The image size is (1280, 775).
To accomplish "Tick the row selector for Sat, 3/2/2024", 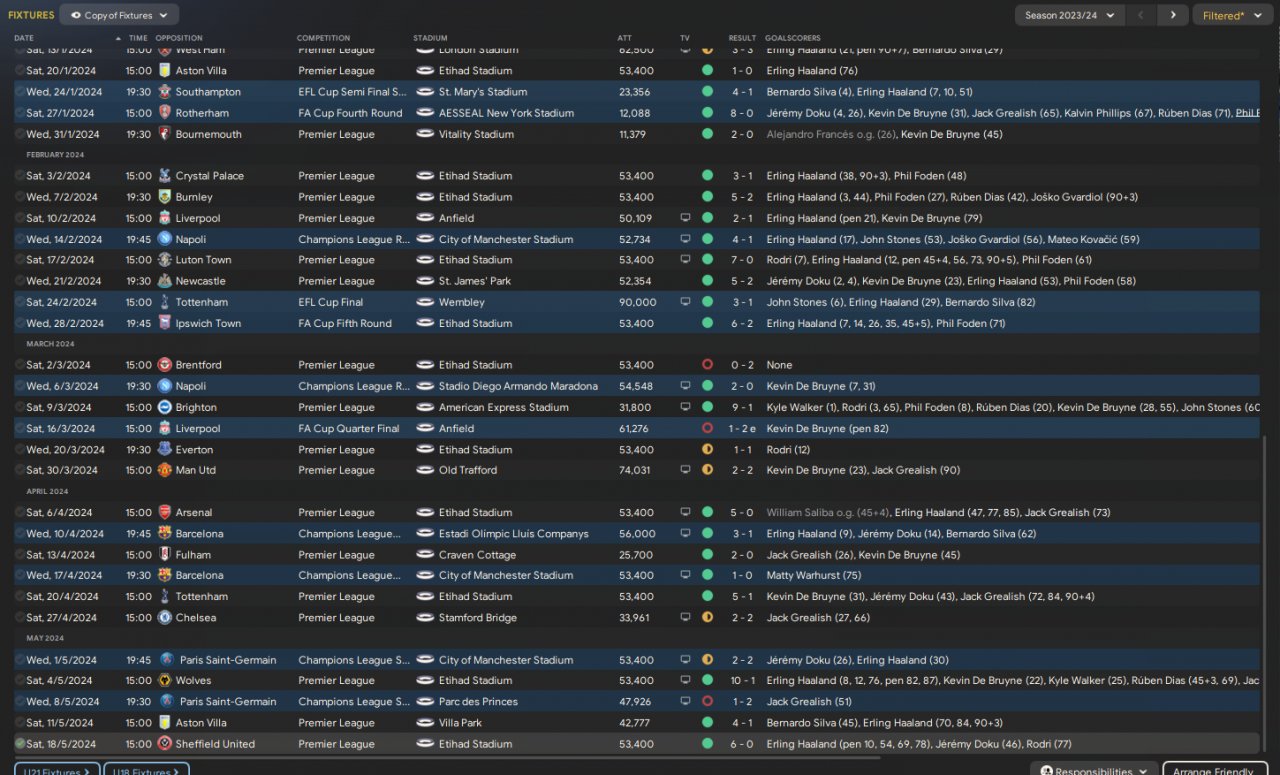I will click(20, 176).
